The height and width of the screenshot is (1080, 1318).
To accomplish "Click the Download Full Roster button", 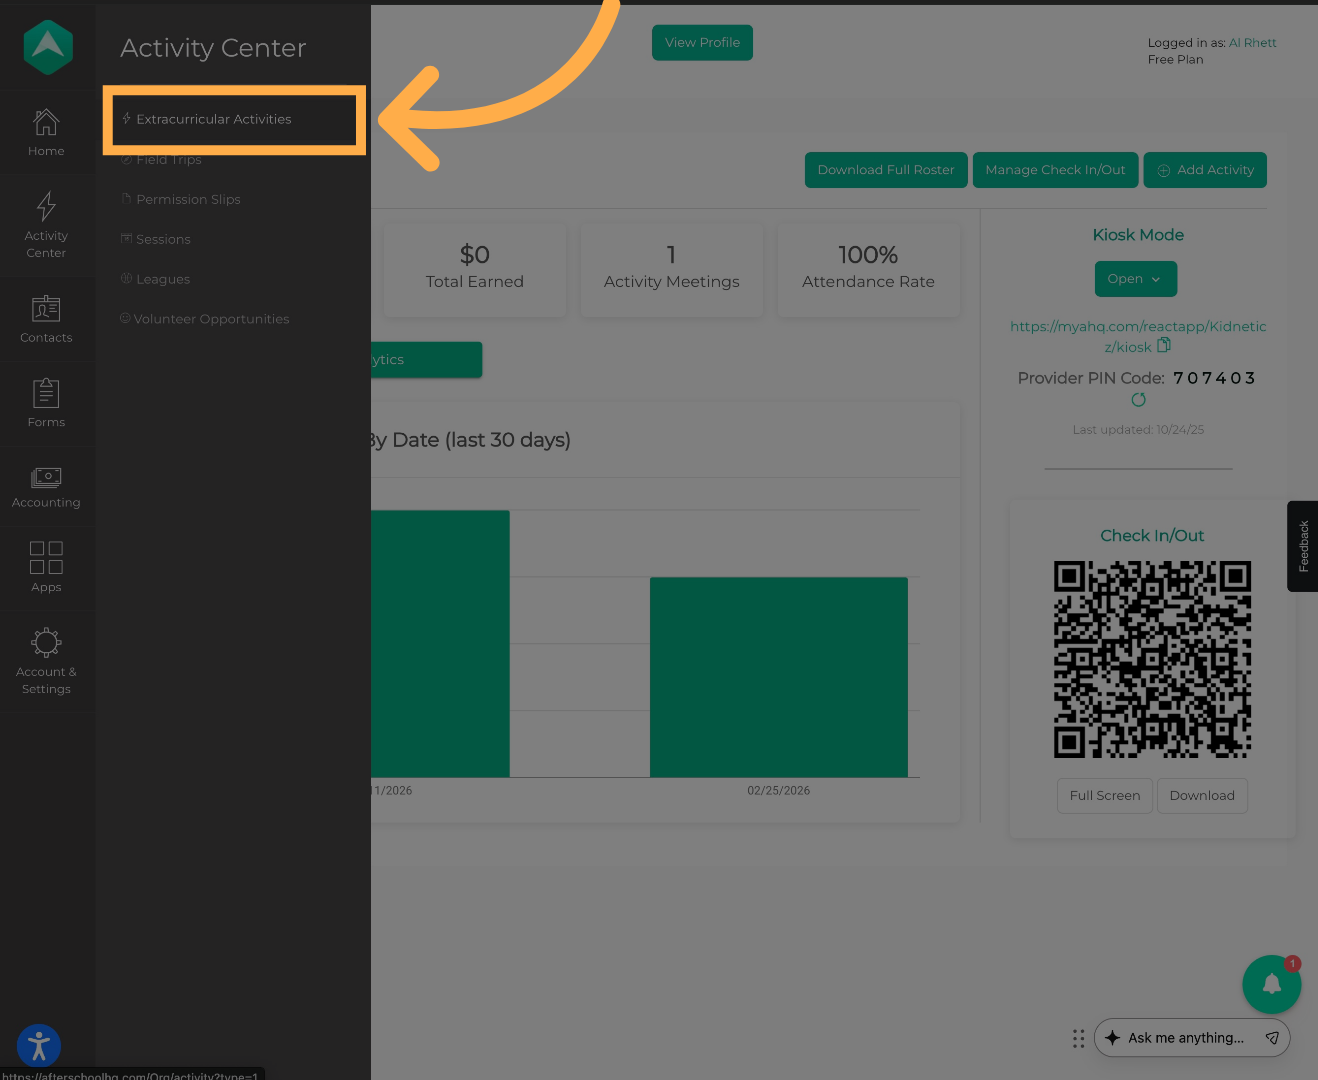I will (x=885, y=170).
